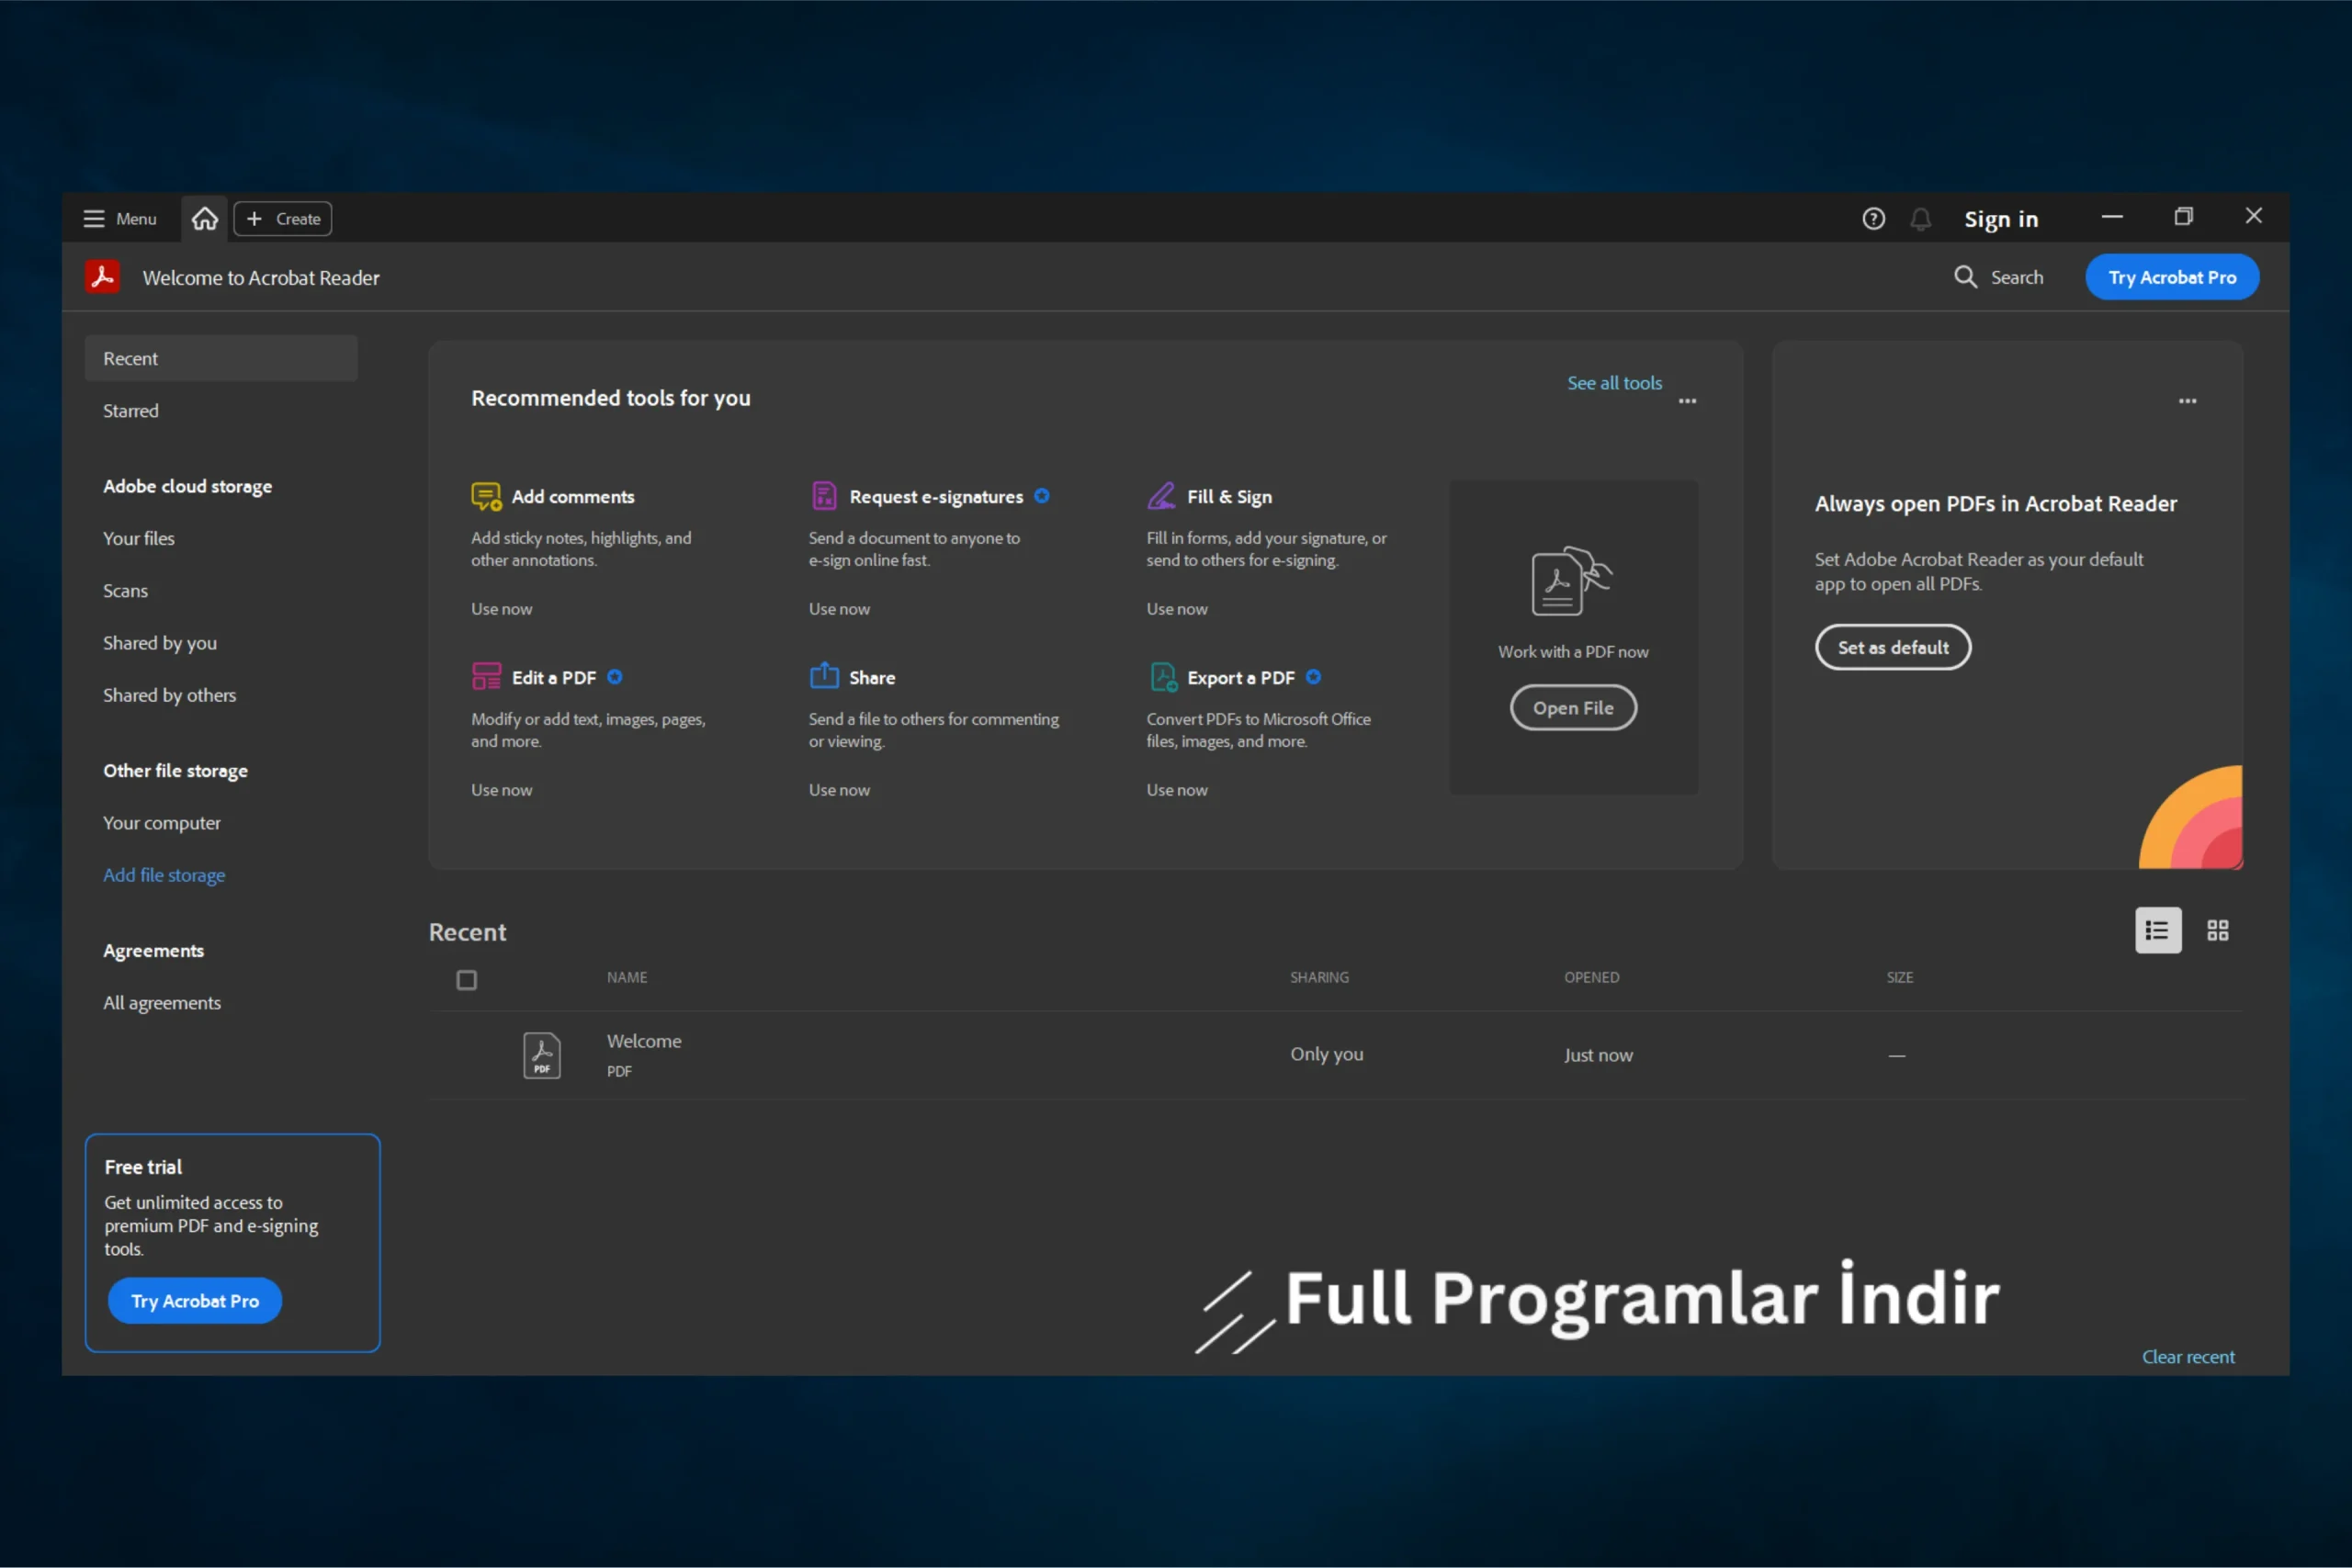Open All agreements
Image resolution: width=2352 pixels, height=1568 pixels.
coord(162,1003)
